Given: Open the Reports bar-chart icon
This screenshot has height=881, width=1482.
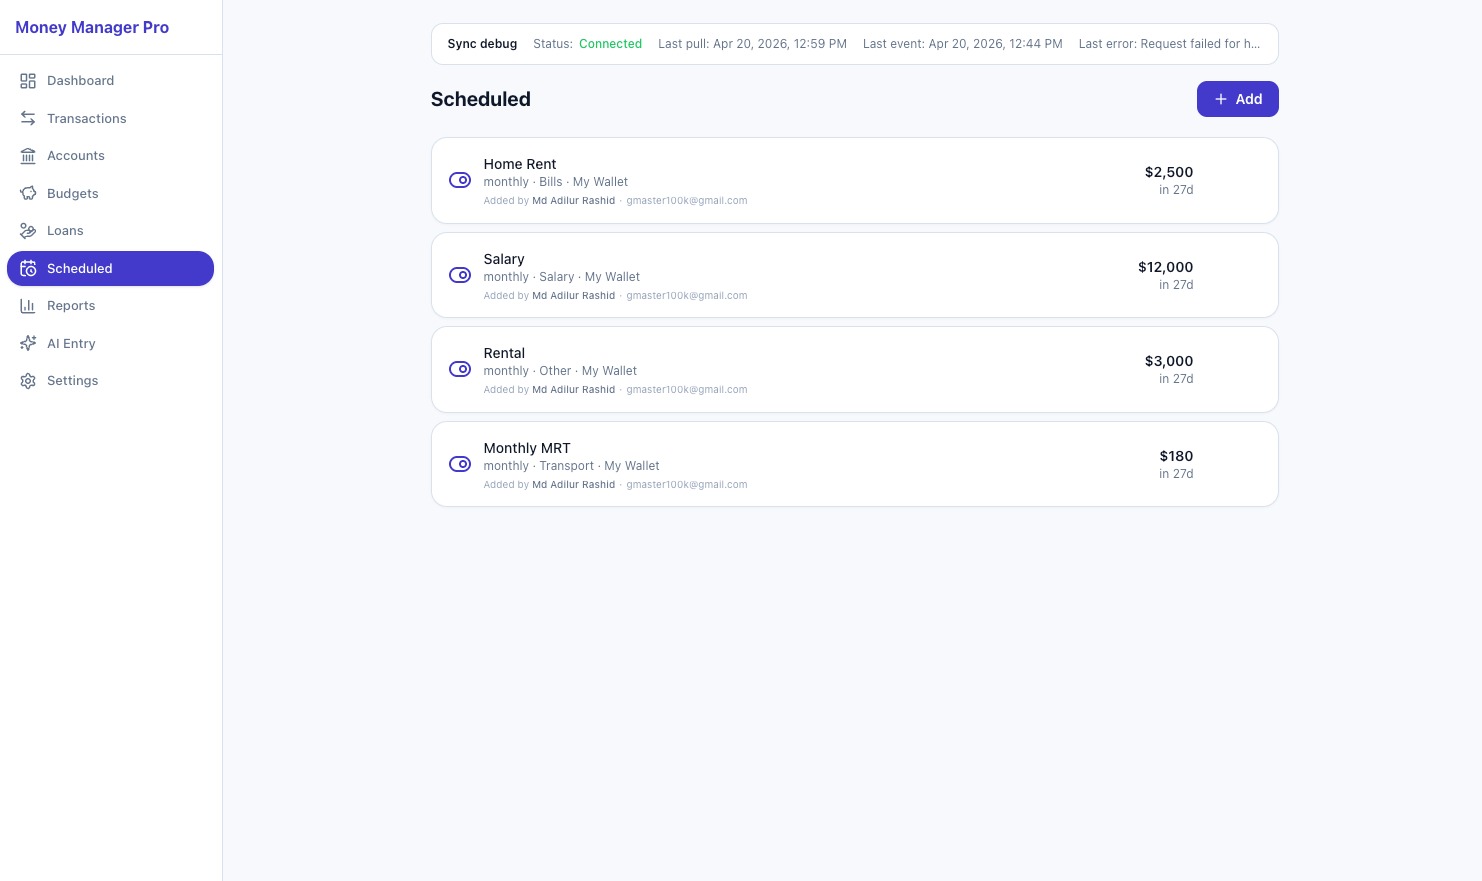Looking at the screenshot, I should (x=28, y=306).
